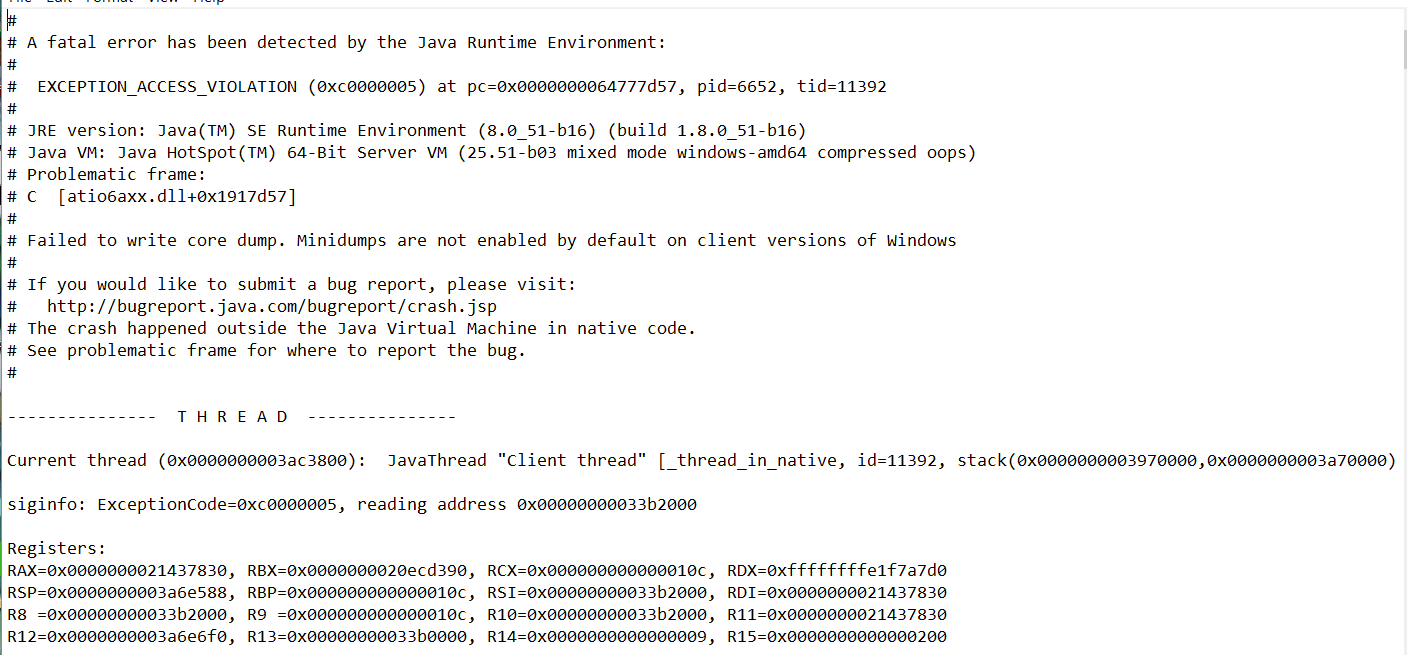Click the siginfo ExceptionCode line

pyautogui.click(x=351, y=505)
